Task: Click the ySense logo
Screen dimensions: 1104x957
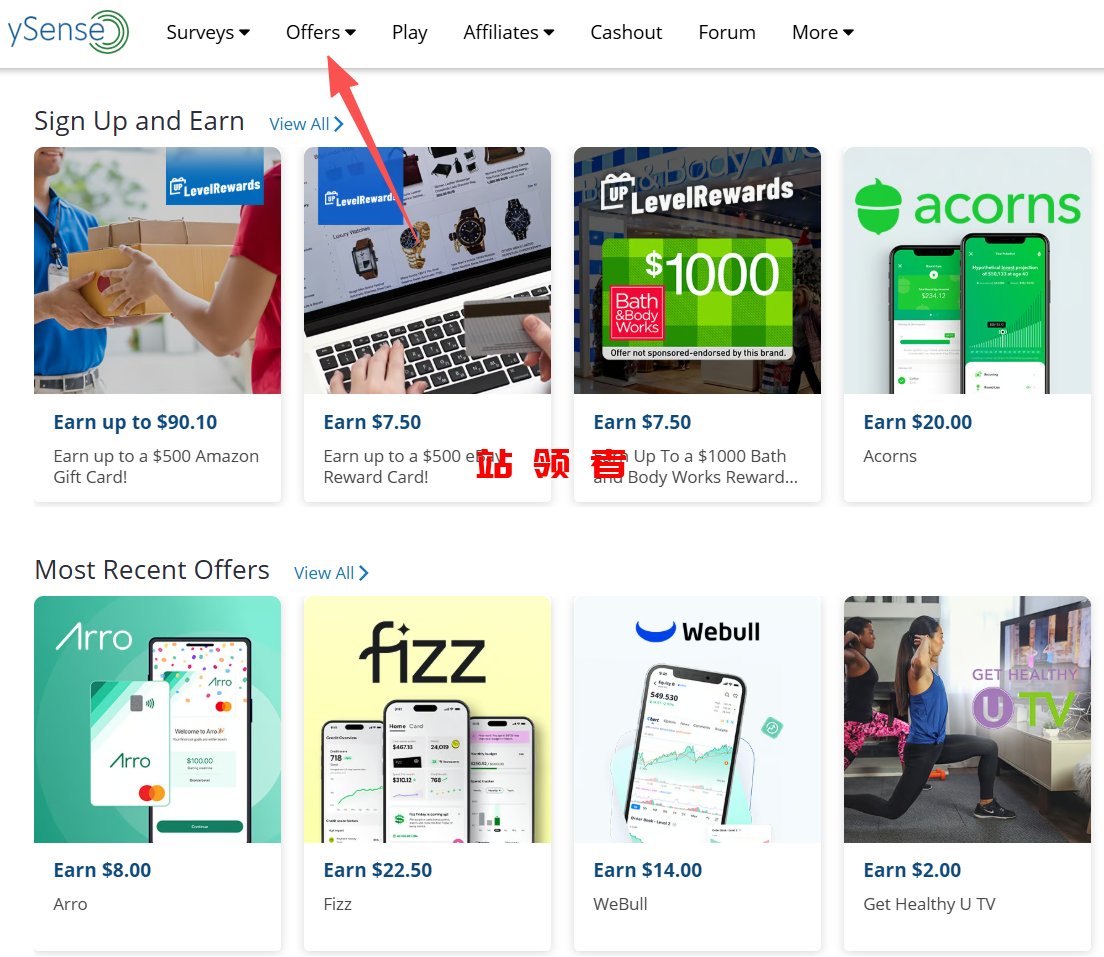Action: (x=68, y=32)
